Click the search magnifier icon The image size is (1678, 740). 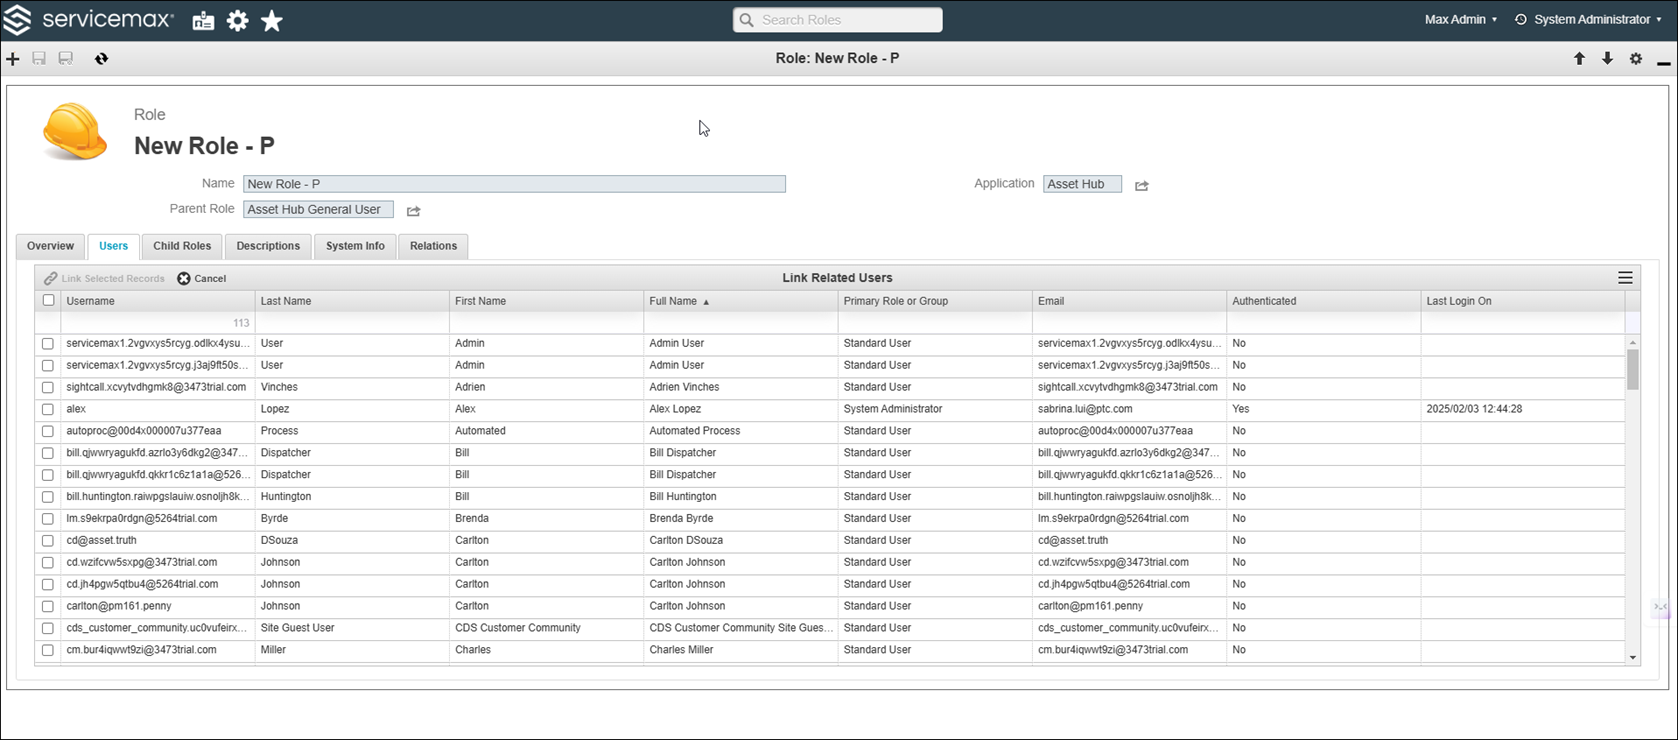coord(747,20)
